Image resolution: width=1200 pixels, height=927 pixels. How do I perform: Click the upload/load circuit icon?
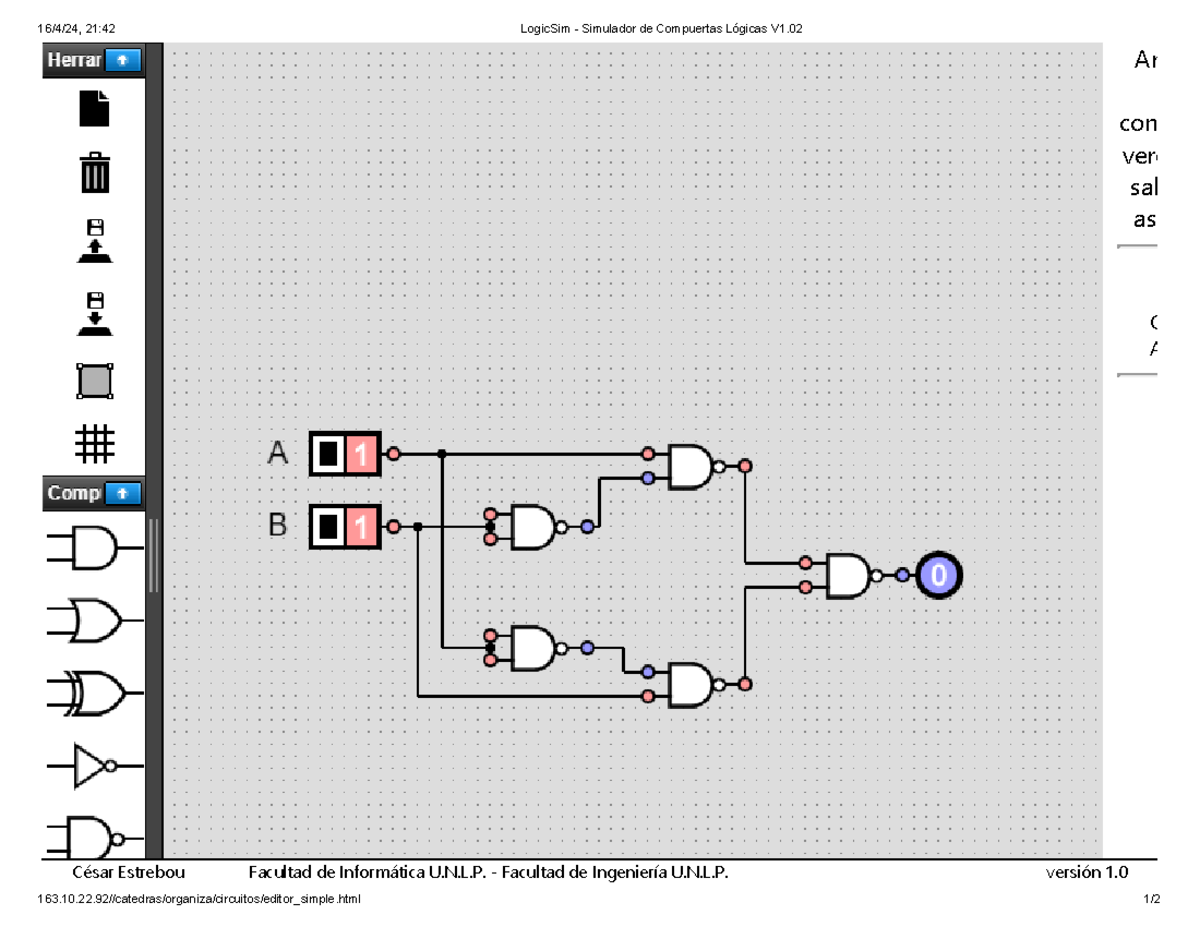tap(95, 241)
